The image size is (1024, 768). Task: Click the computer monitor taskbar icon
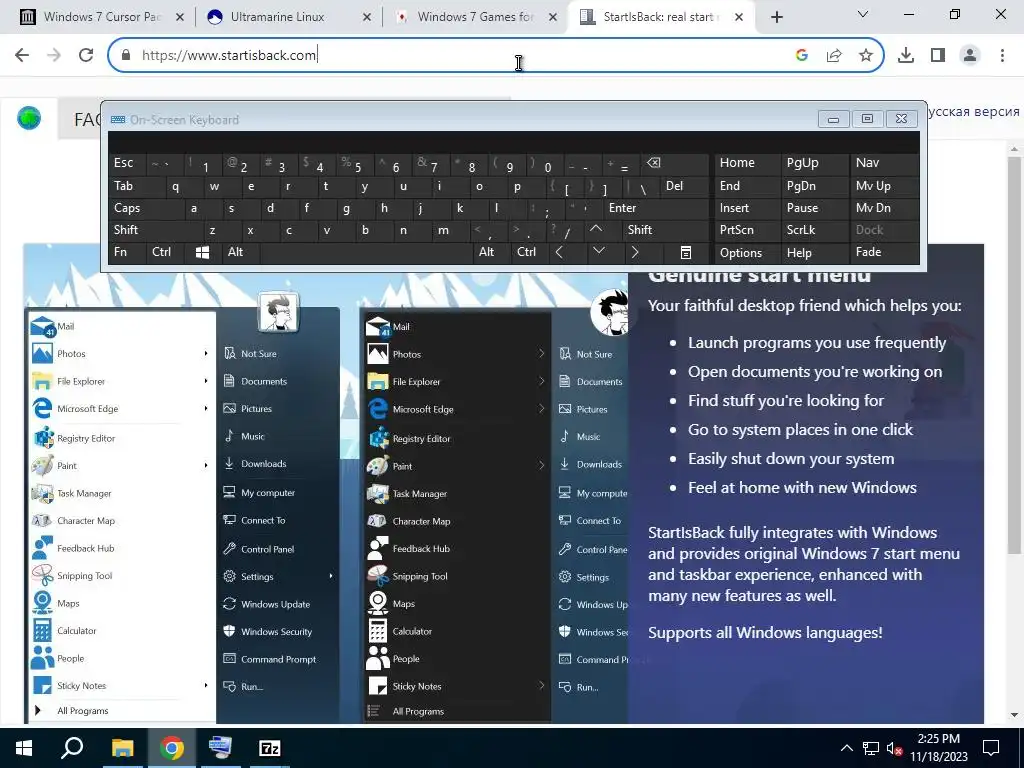tap(220, 748)
